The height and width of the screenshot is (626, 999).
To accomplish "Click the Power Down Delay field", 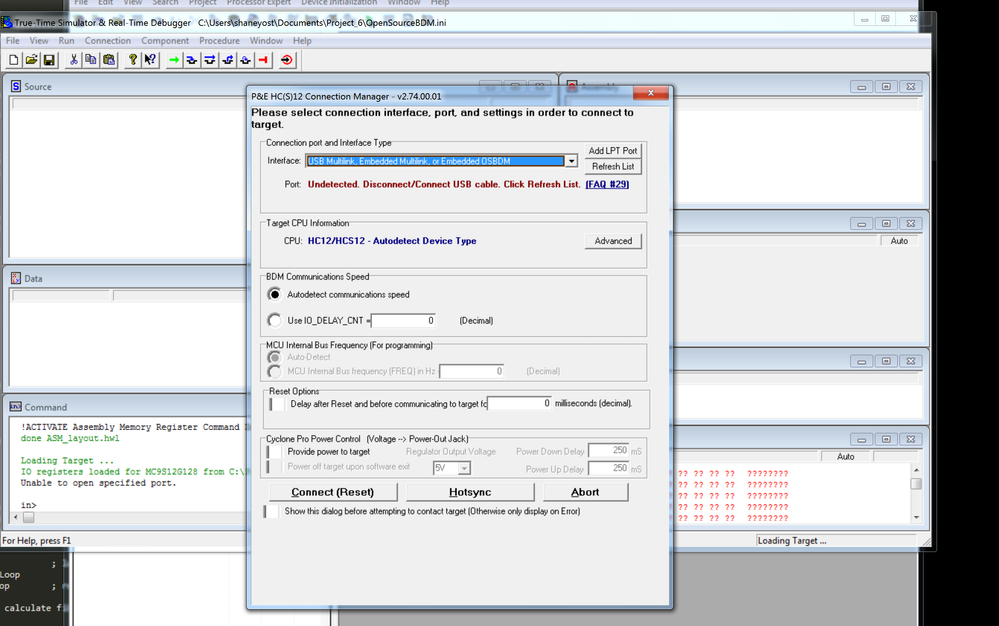I will coord(608,450).
